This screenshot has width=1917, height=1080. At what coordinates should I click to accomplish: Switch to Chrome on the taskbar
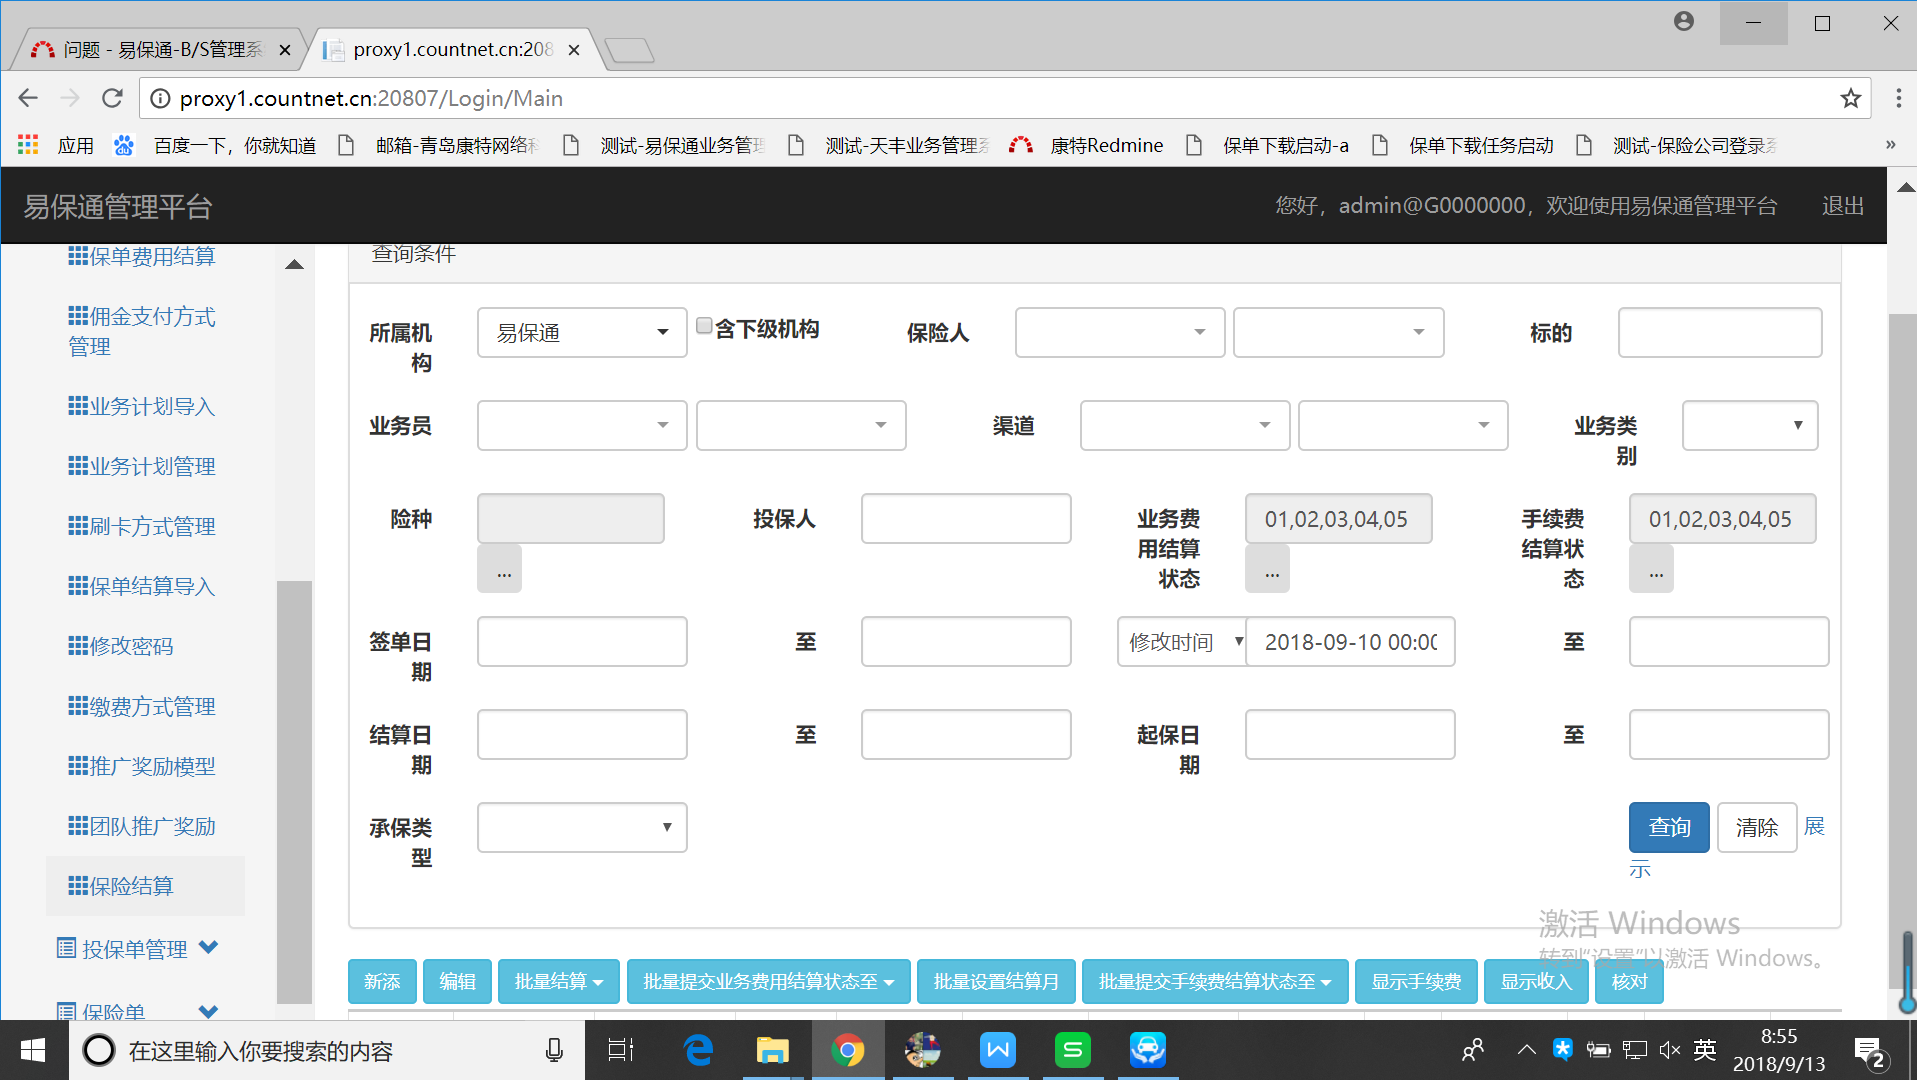pyautogui.click(x=847, y=1050)
